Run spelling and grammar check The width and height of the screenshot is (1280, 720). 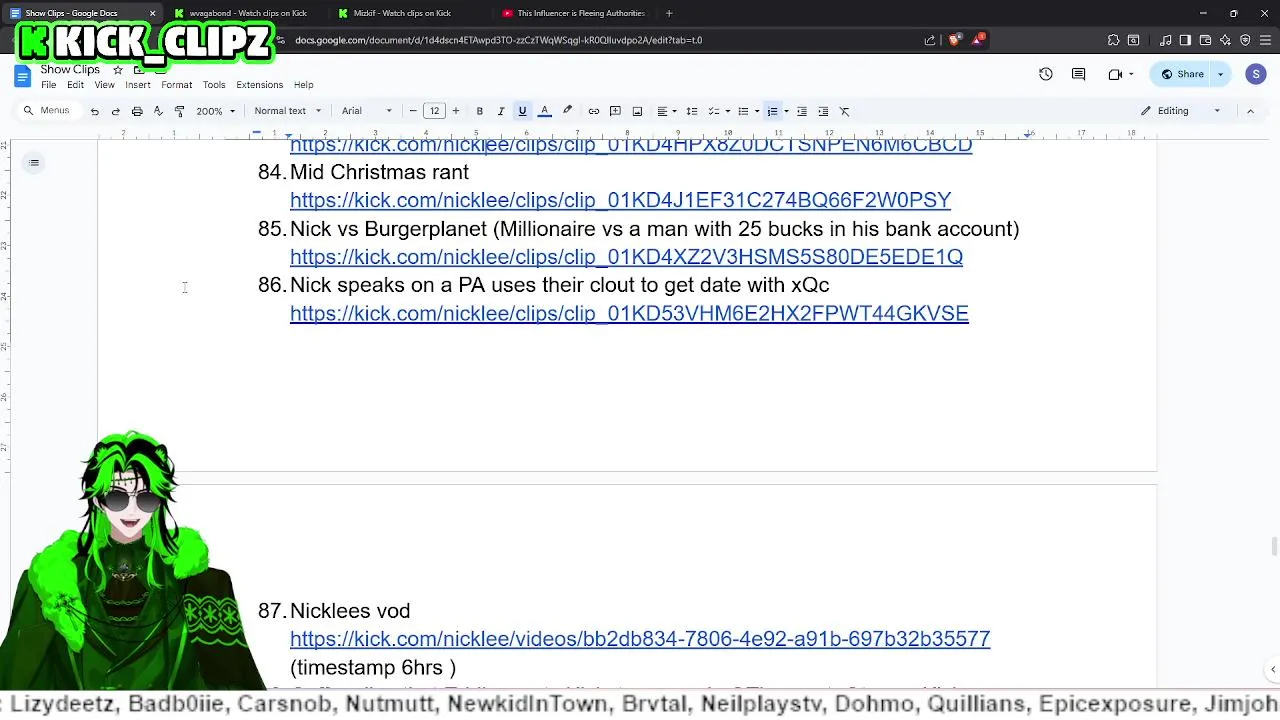[158, 111]
